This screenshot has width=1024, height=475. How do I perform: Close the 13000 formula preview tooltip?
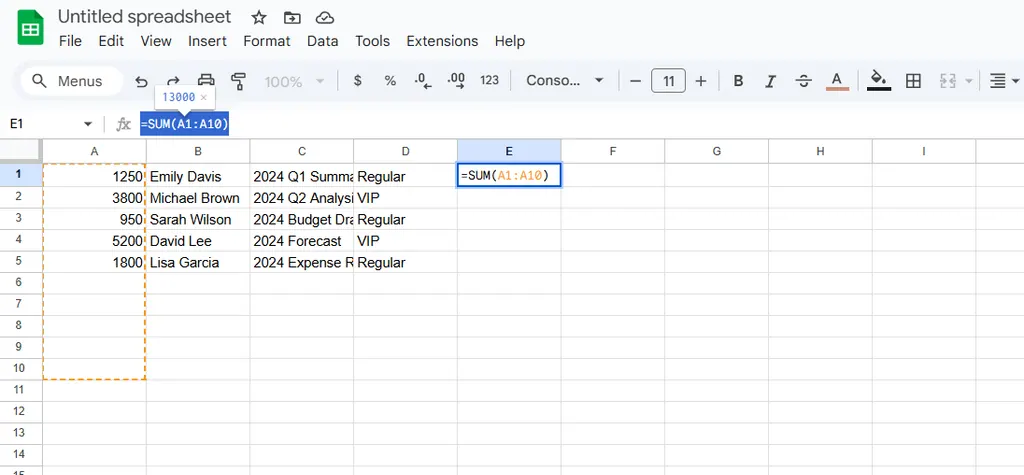tap(204, 97)
